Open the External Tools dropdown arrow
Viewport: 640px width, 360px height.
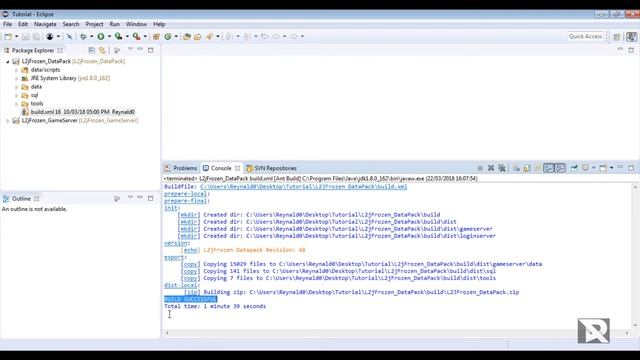click(x=145, y=36)
